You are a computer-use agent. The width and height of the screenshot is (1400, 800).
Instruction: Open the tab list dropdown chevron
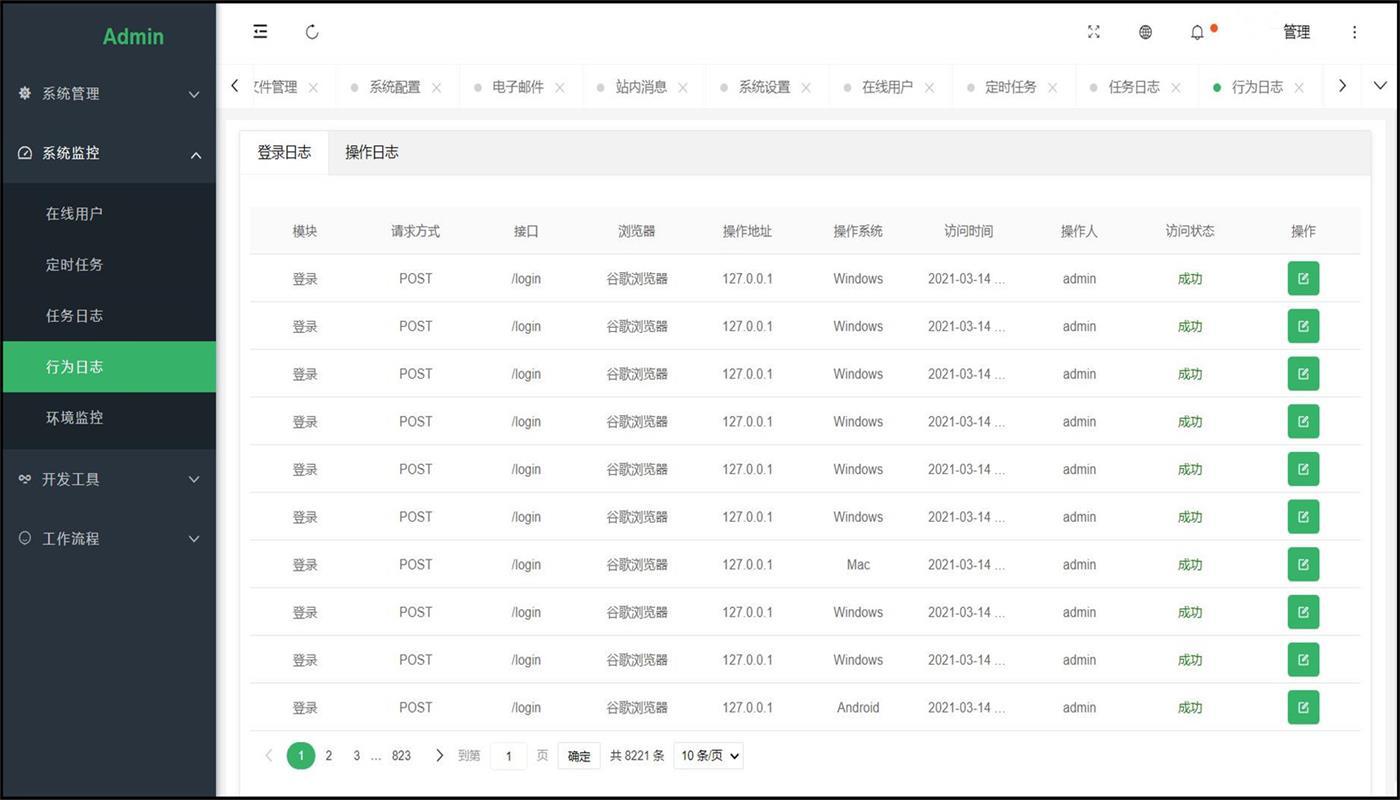pyautogui.click(x=1379, y=86)
